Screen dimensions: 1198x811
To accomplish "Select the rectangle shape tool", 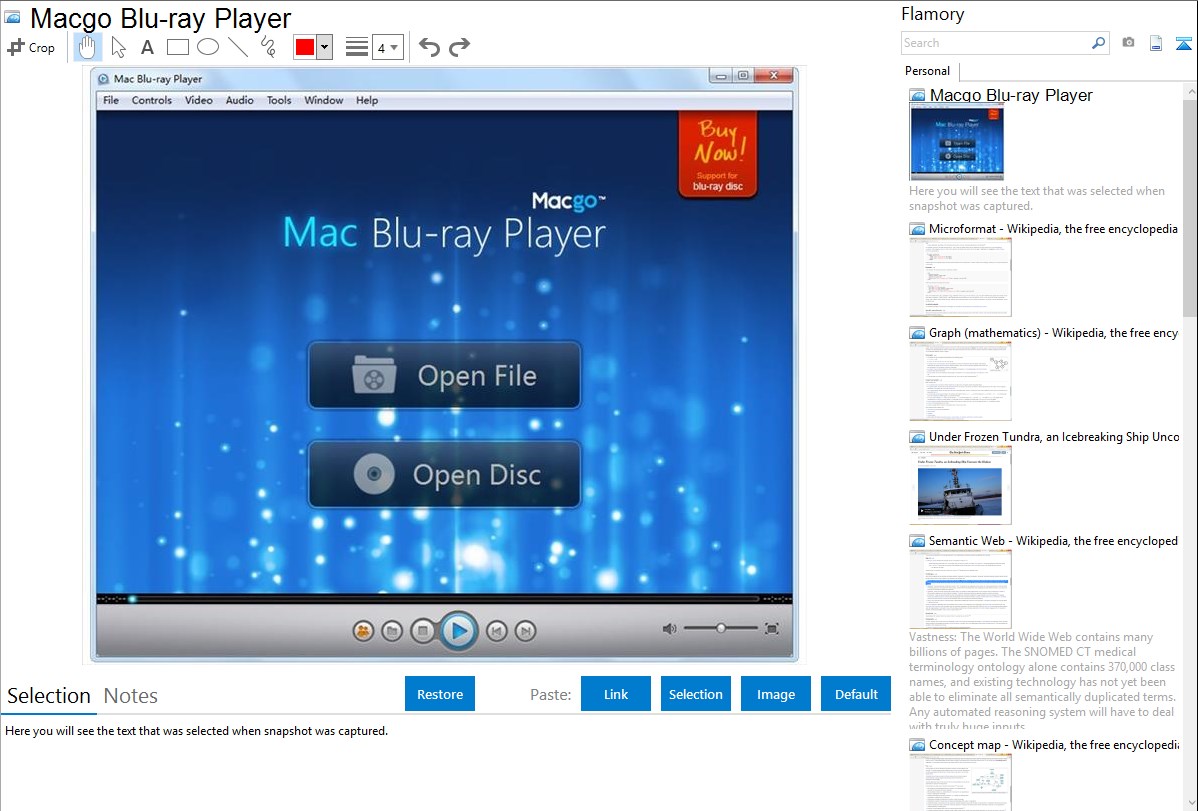I will 177,47.
